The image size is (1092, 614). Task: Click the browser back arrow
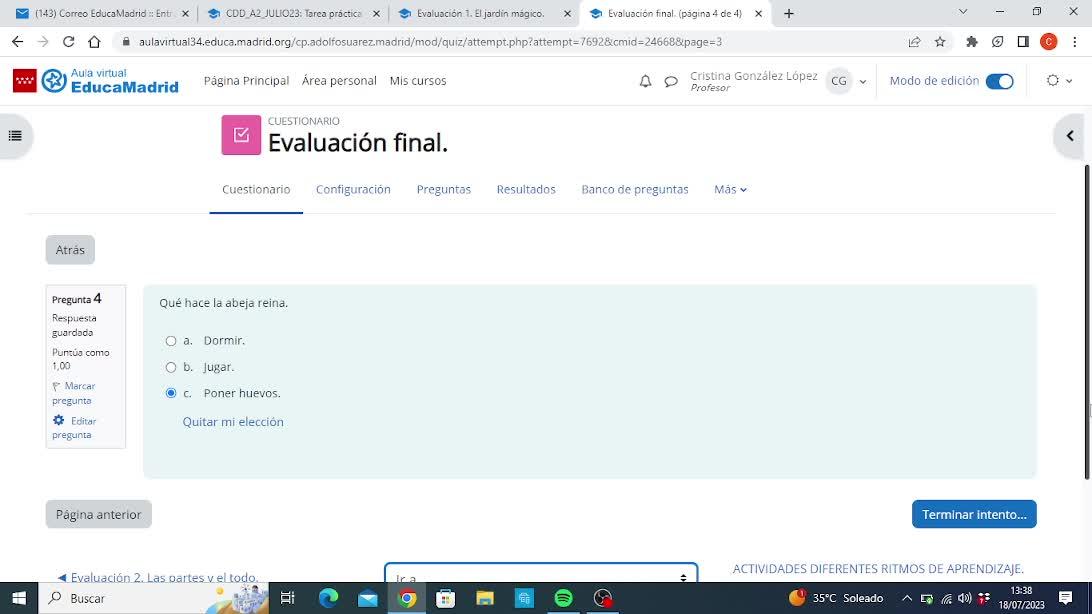coord(17,42)
